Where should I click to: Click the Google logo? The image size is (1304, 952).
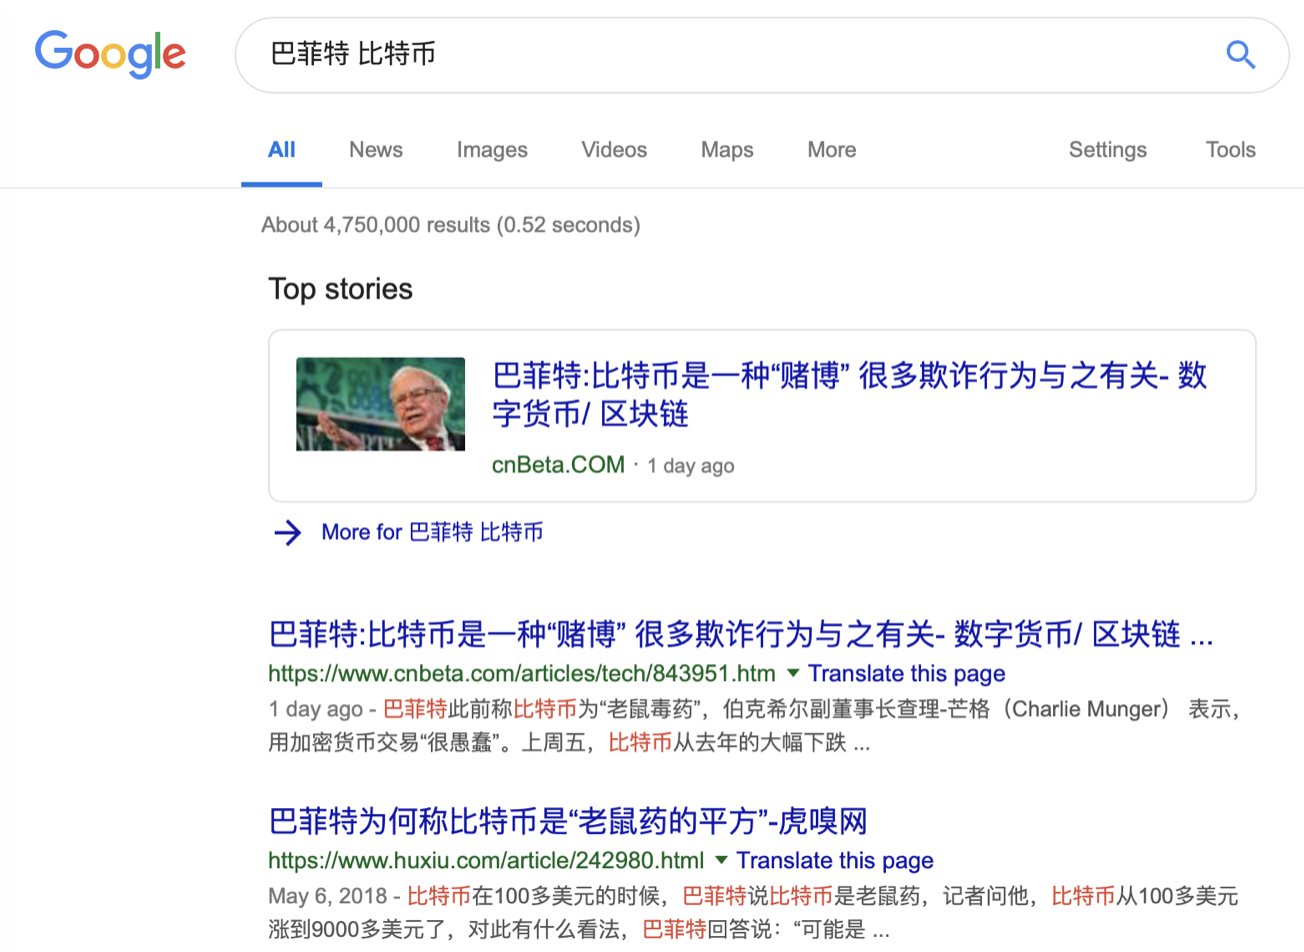[x=110, y=54]
